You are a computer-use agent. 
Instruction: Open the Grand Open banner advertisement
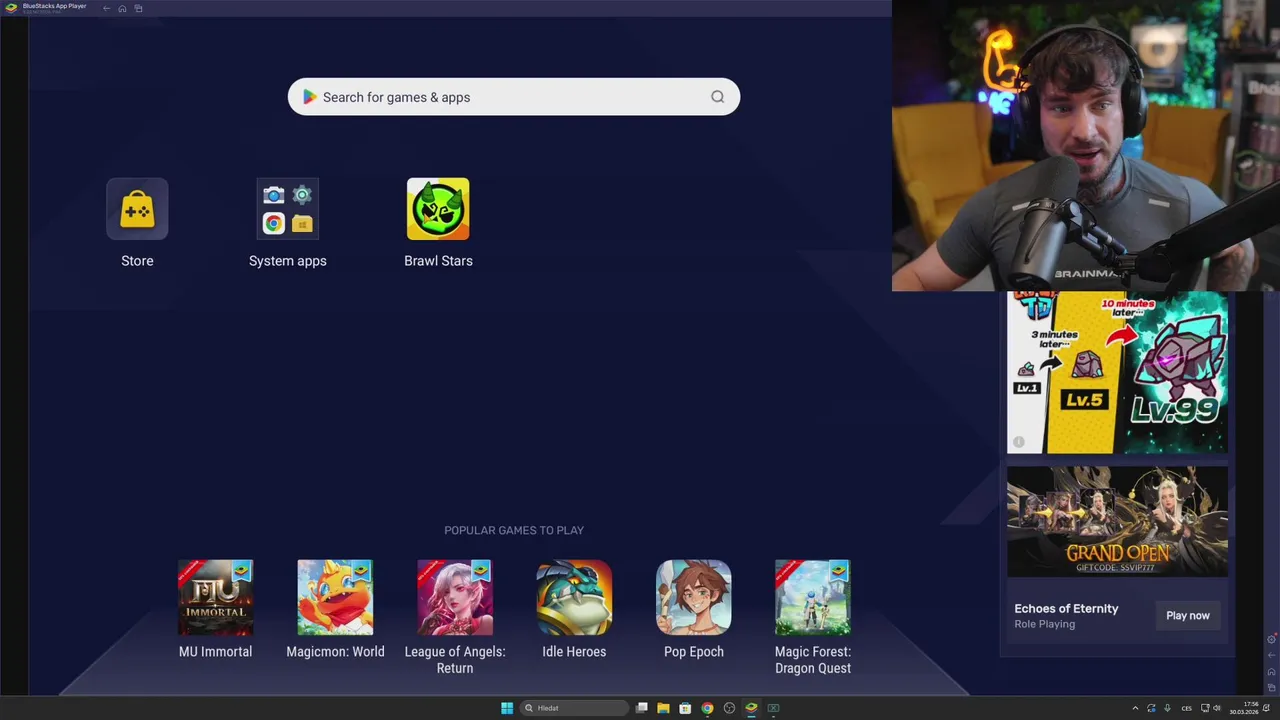pos(1117,521)
